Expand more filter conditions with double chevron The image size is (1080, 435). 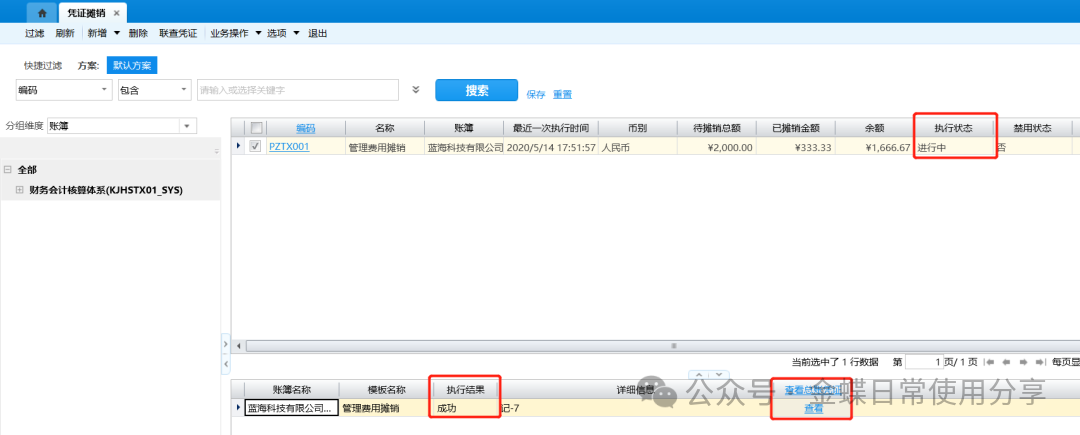pos(416,90)
